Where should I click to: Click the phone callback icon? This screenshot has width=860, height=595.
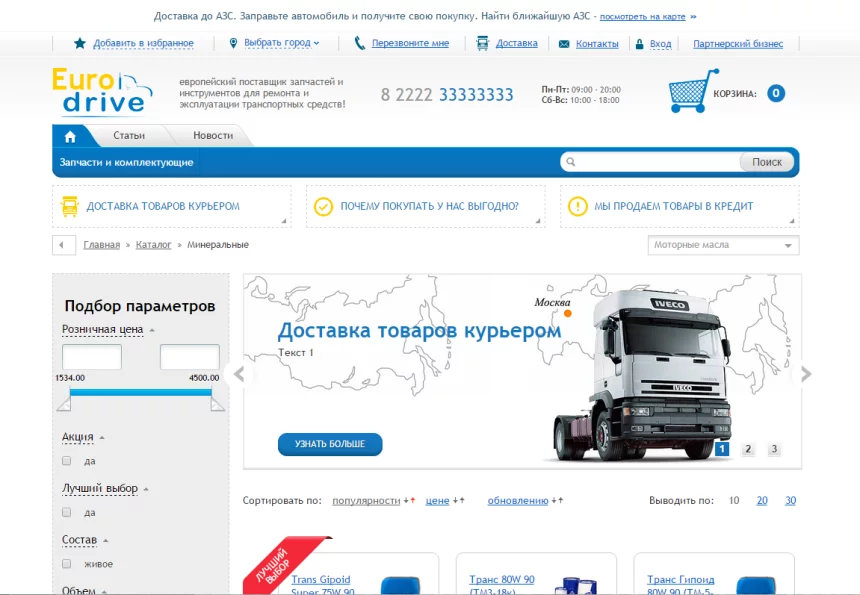(x=360, y=43)
